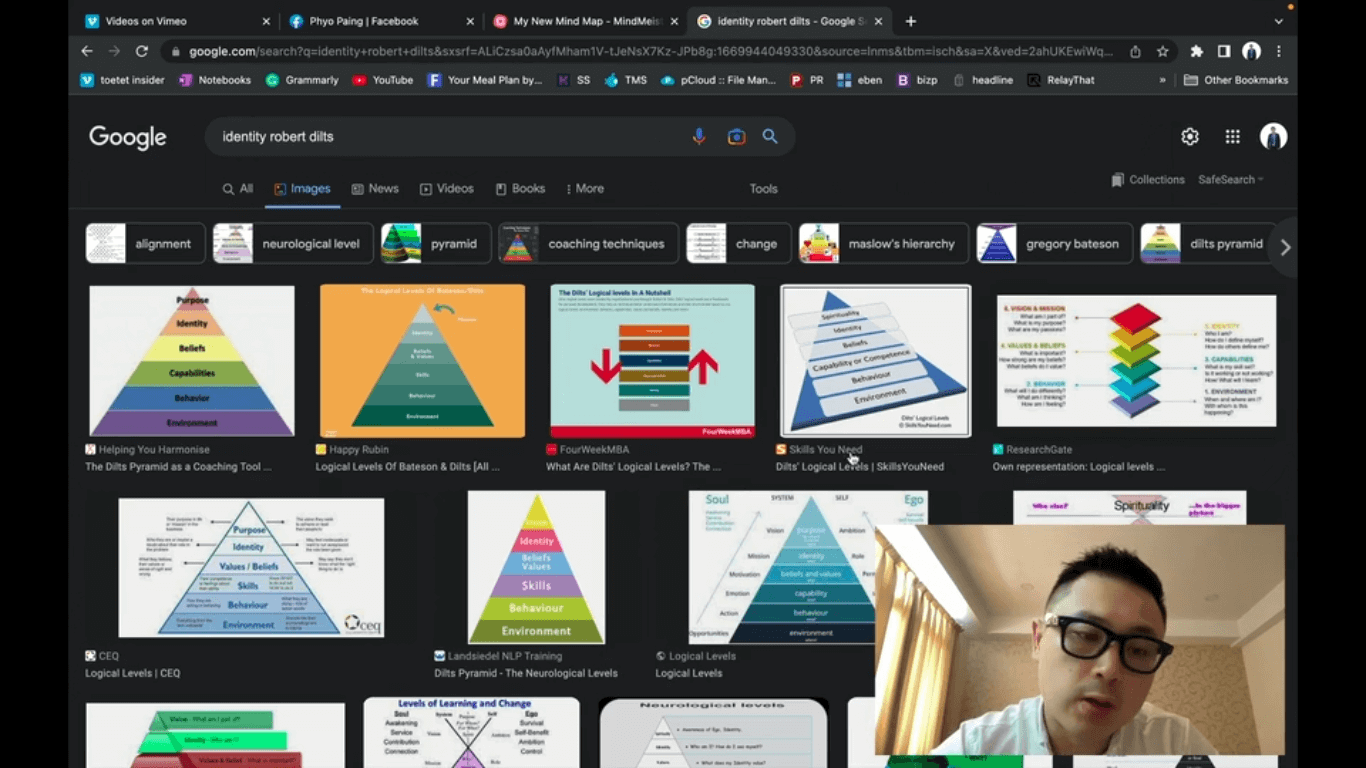Go back with the browser back arrow
1366x768 pixels.
point(87,51)
